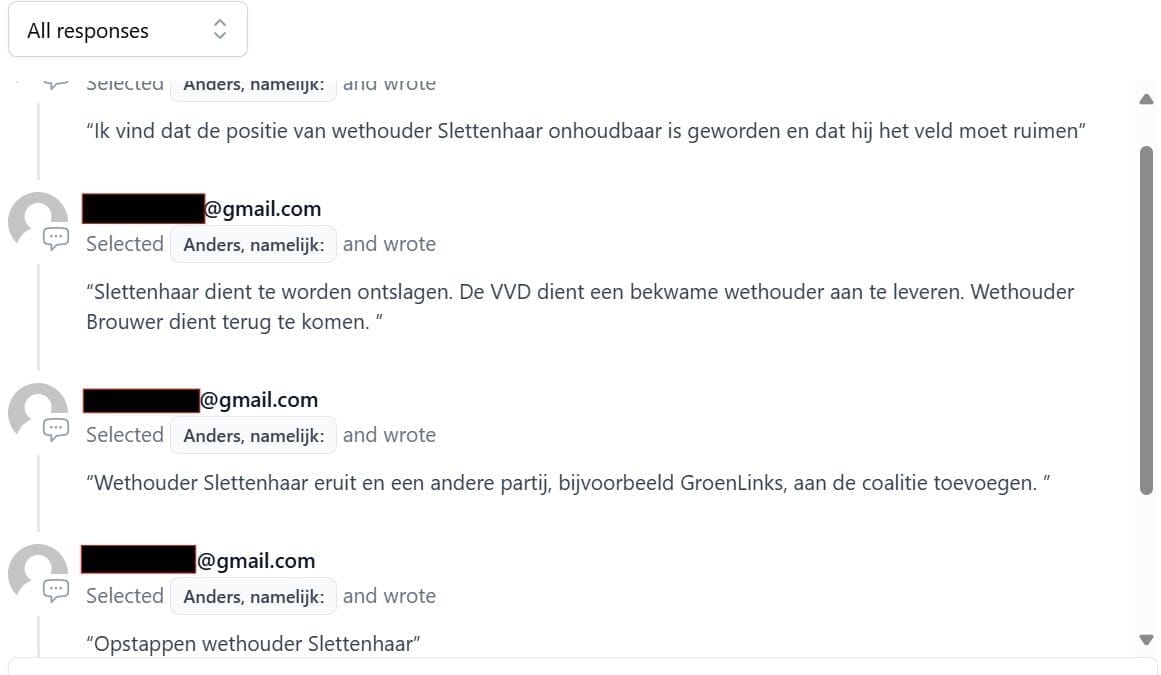Click comment bubble icon beside 'Slettenhaar dient te worden ontslagen' response
Viewport: 1161px width, 675px height.
(56, 238)
